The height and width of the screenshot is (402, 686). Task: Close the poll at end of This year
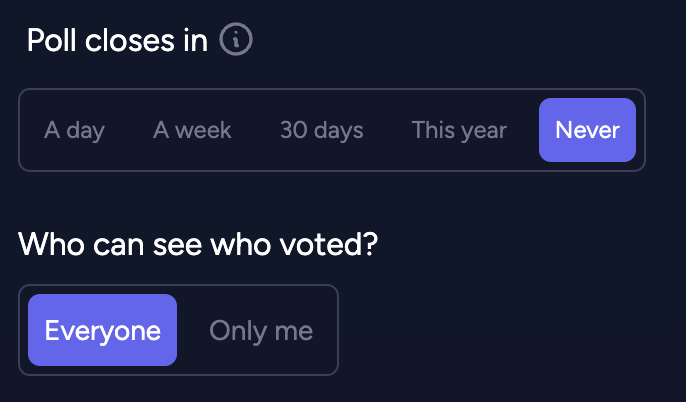tap(459, 130)
